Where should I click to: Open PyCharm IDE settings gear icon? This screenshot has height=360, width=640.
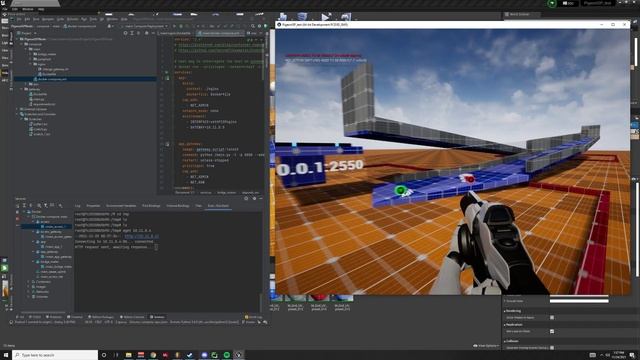click(259, 26)
